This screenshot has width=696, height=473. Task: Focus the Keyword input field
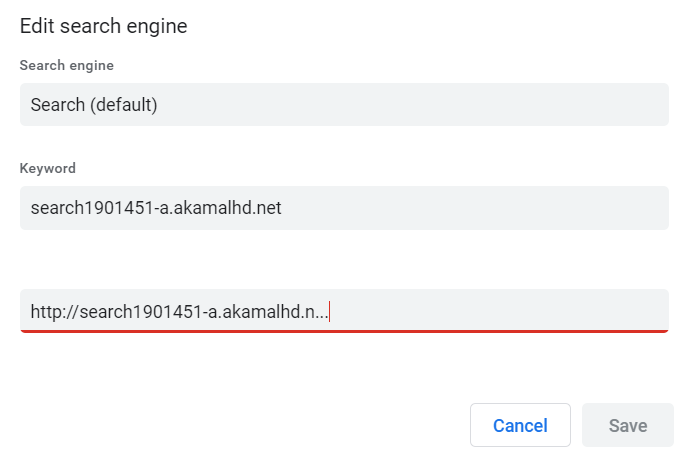click(x=344, y=208)
